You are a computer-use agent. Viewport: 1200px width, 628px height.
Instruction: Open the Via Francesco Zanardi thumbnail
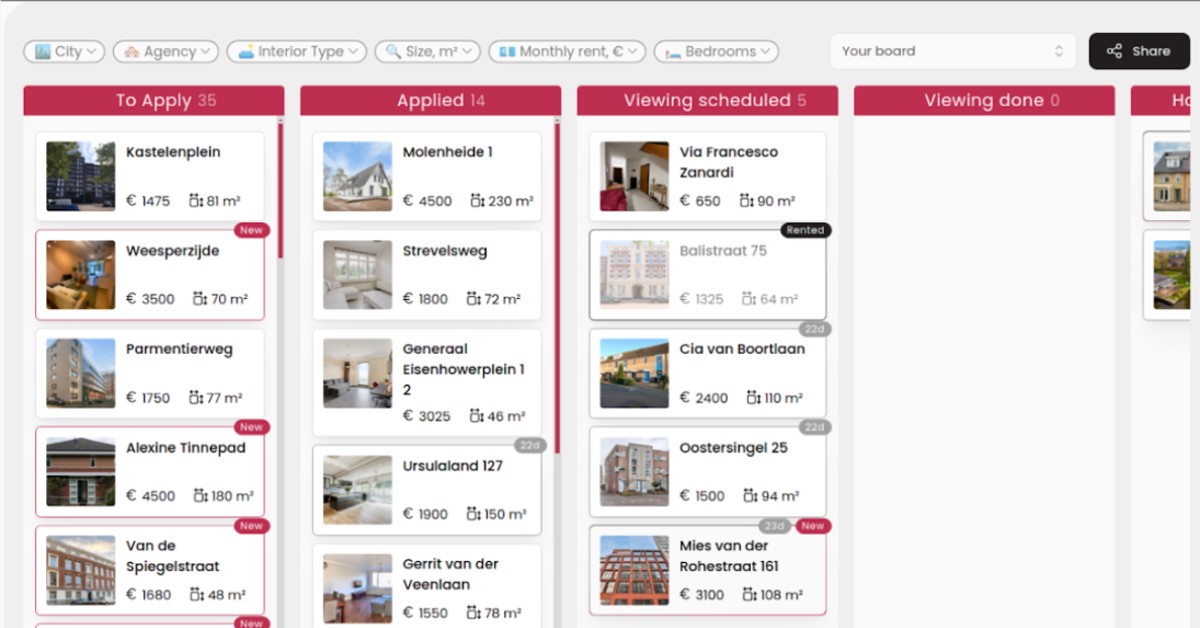tap(635, 176)
